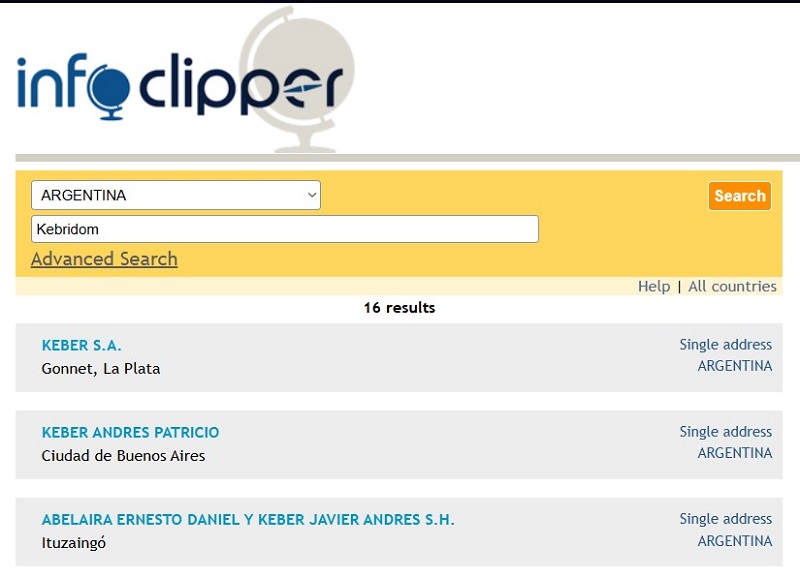Click the 'Ituzaingó' location text
The image size is (800, 578).
pyautogui.click(x=73, y=543)
